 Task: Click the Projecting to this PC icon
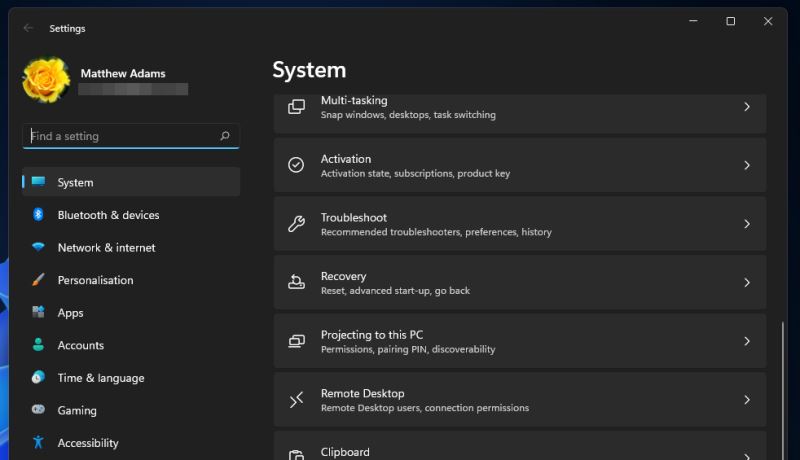(x=296, y=341)
